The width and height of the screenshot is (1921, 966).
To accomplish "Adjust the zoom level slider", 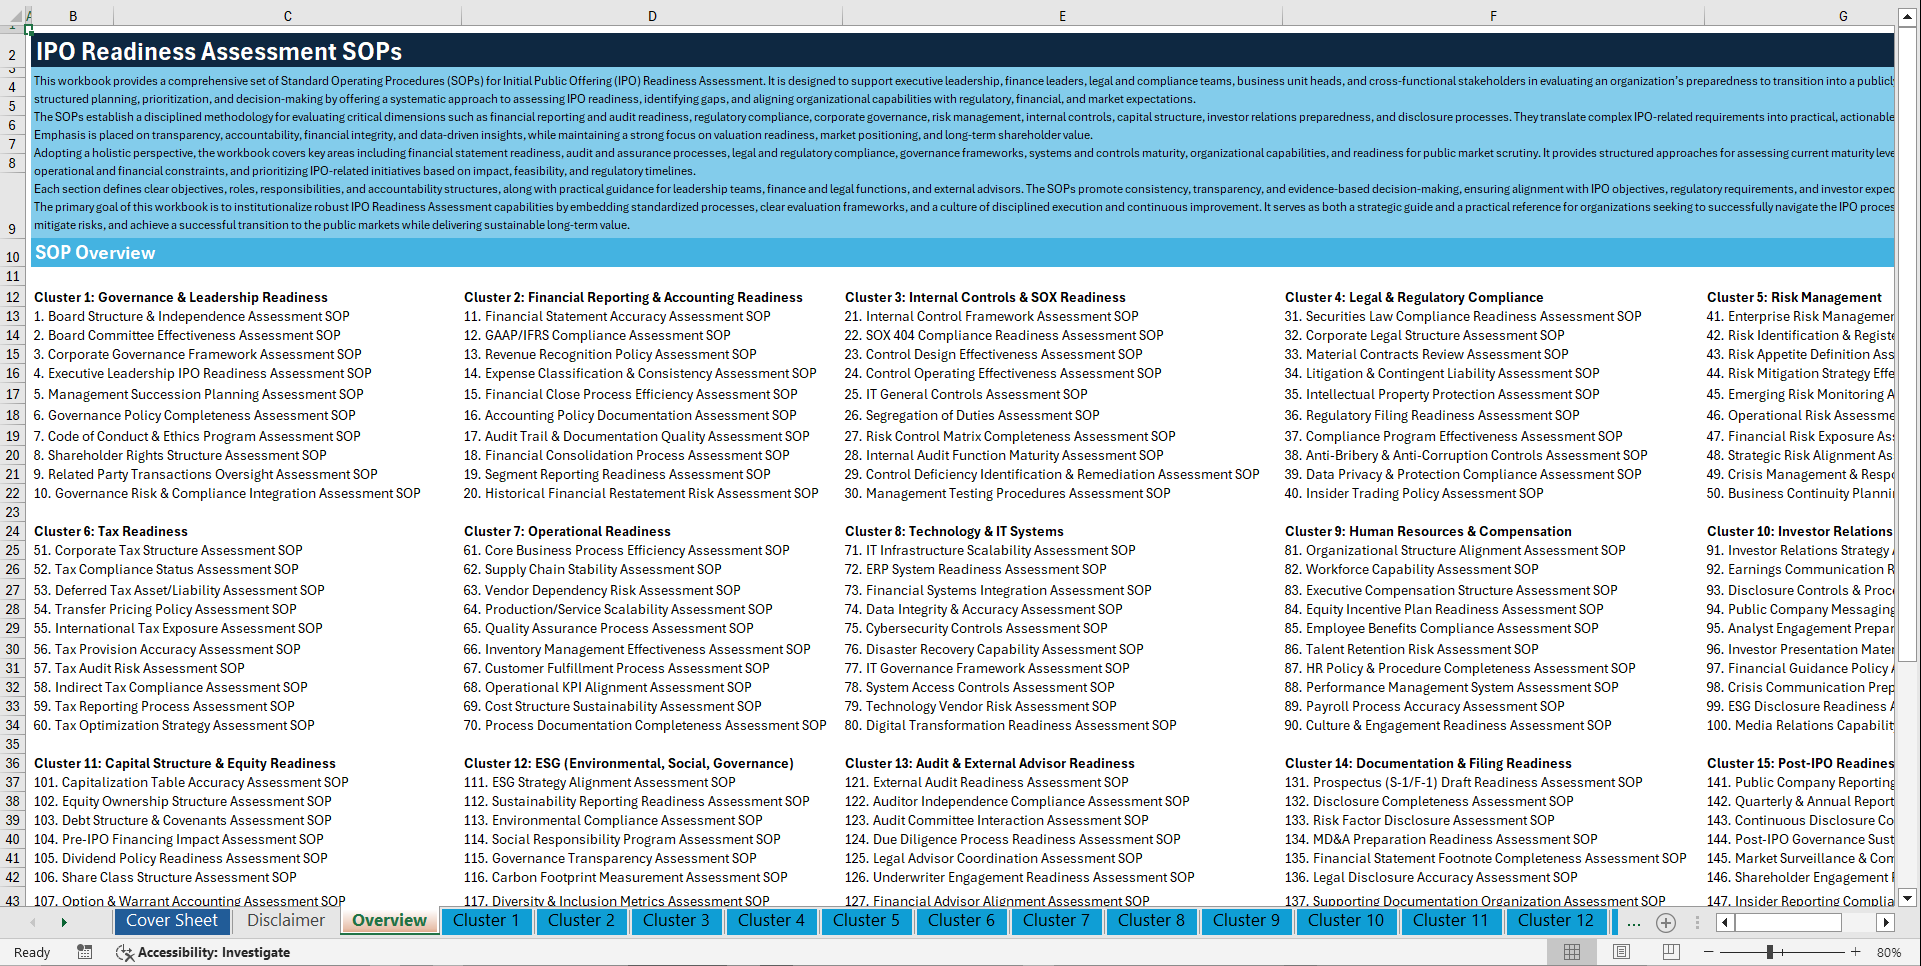I will point(1770,952).
